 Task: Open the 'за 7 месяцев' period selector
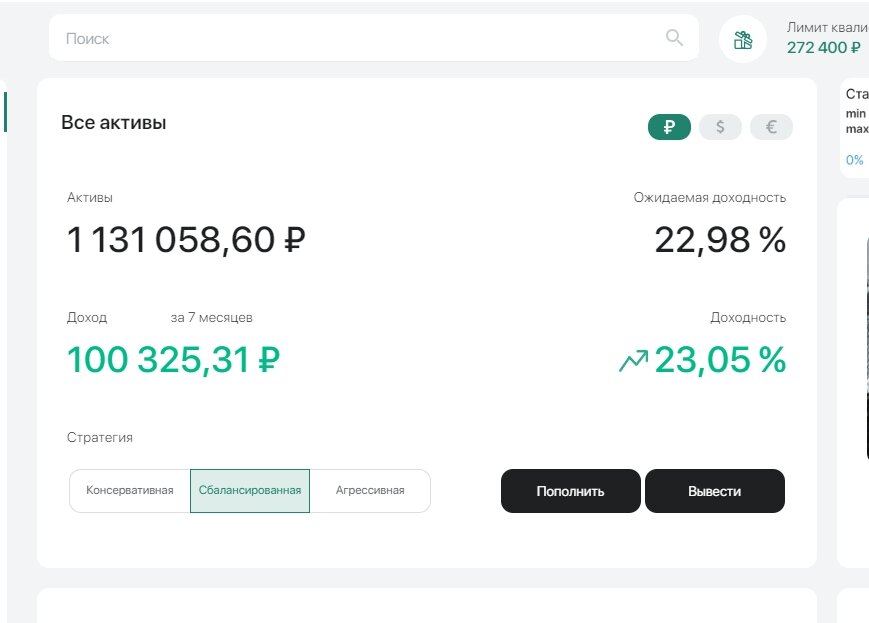214,317
